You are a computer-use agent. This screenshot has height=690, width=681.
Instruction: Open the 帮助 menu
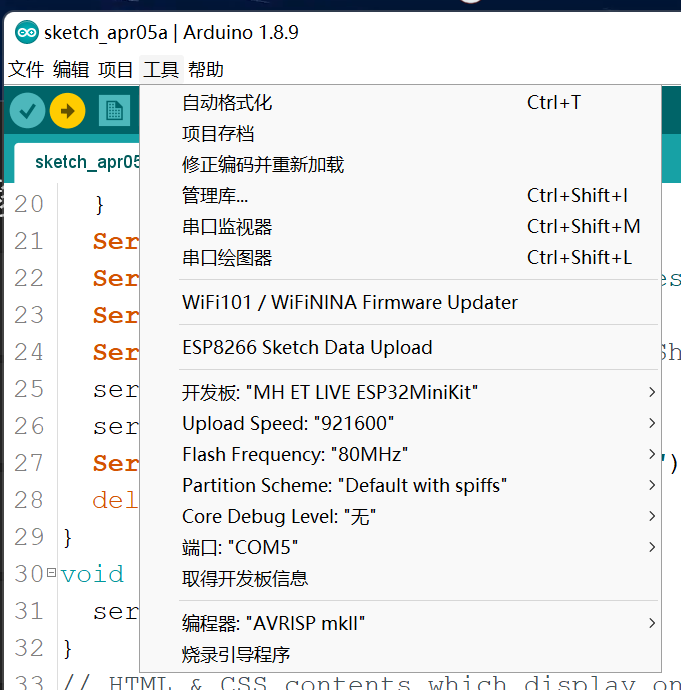click(206, 69)
